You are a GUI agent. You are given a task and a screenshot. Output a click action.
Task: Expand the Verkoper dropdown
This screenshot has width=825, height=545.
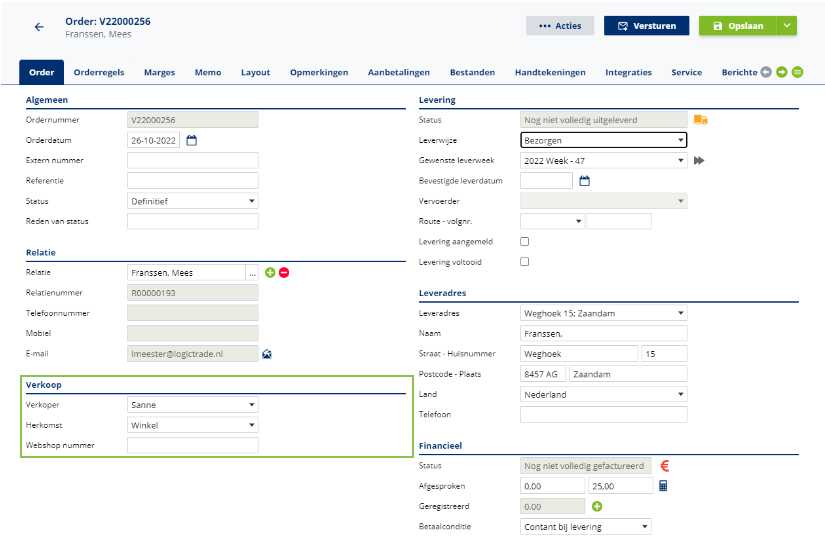193,405
